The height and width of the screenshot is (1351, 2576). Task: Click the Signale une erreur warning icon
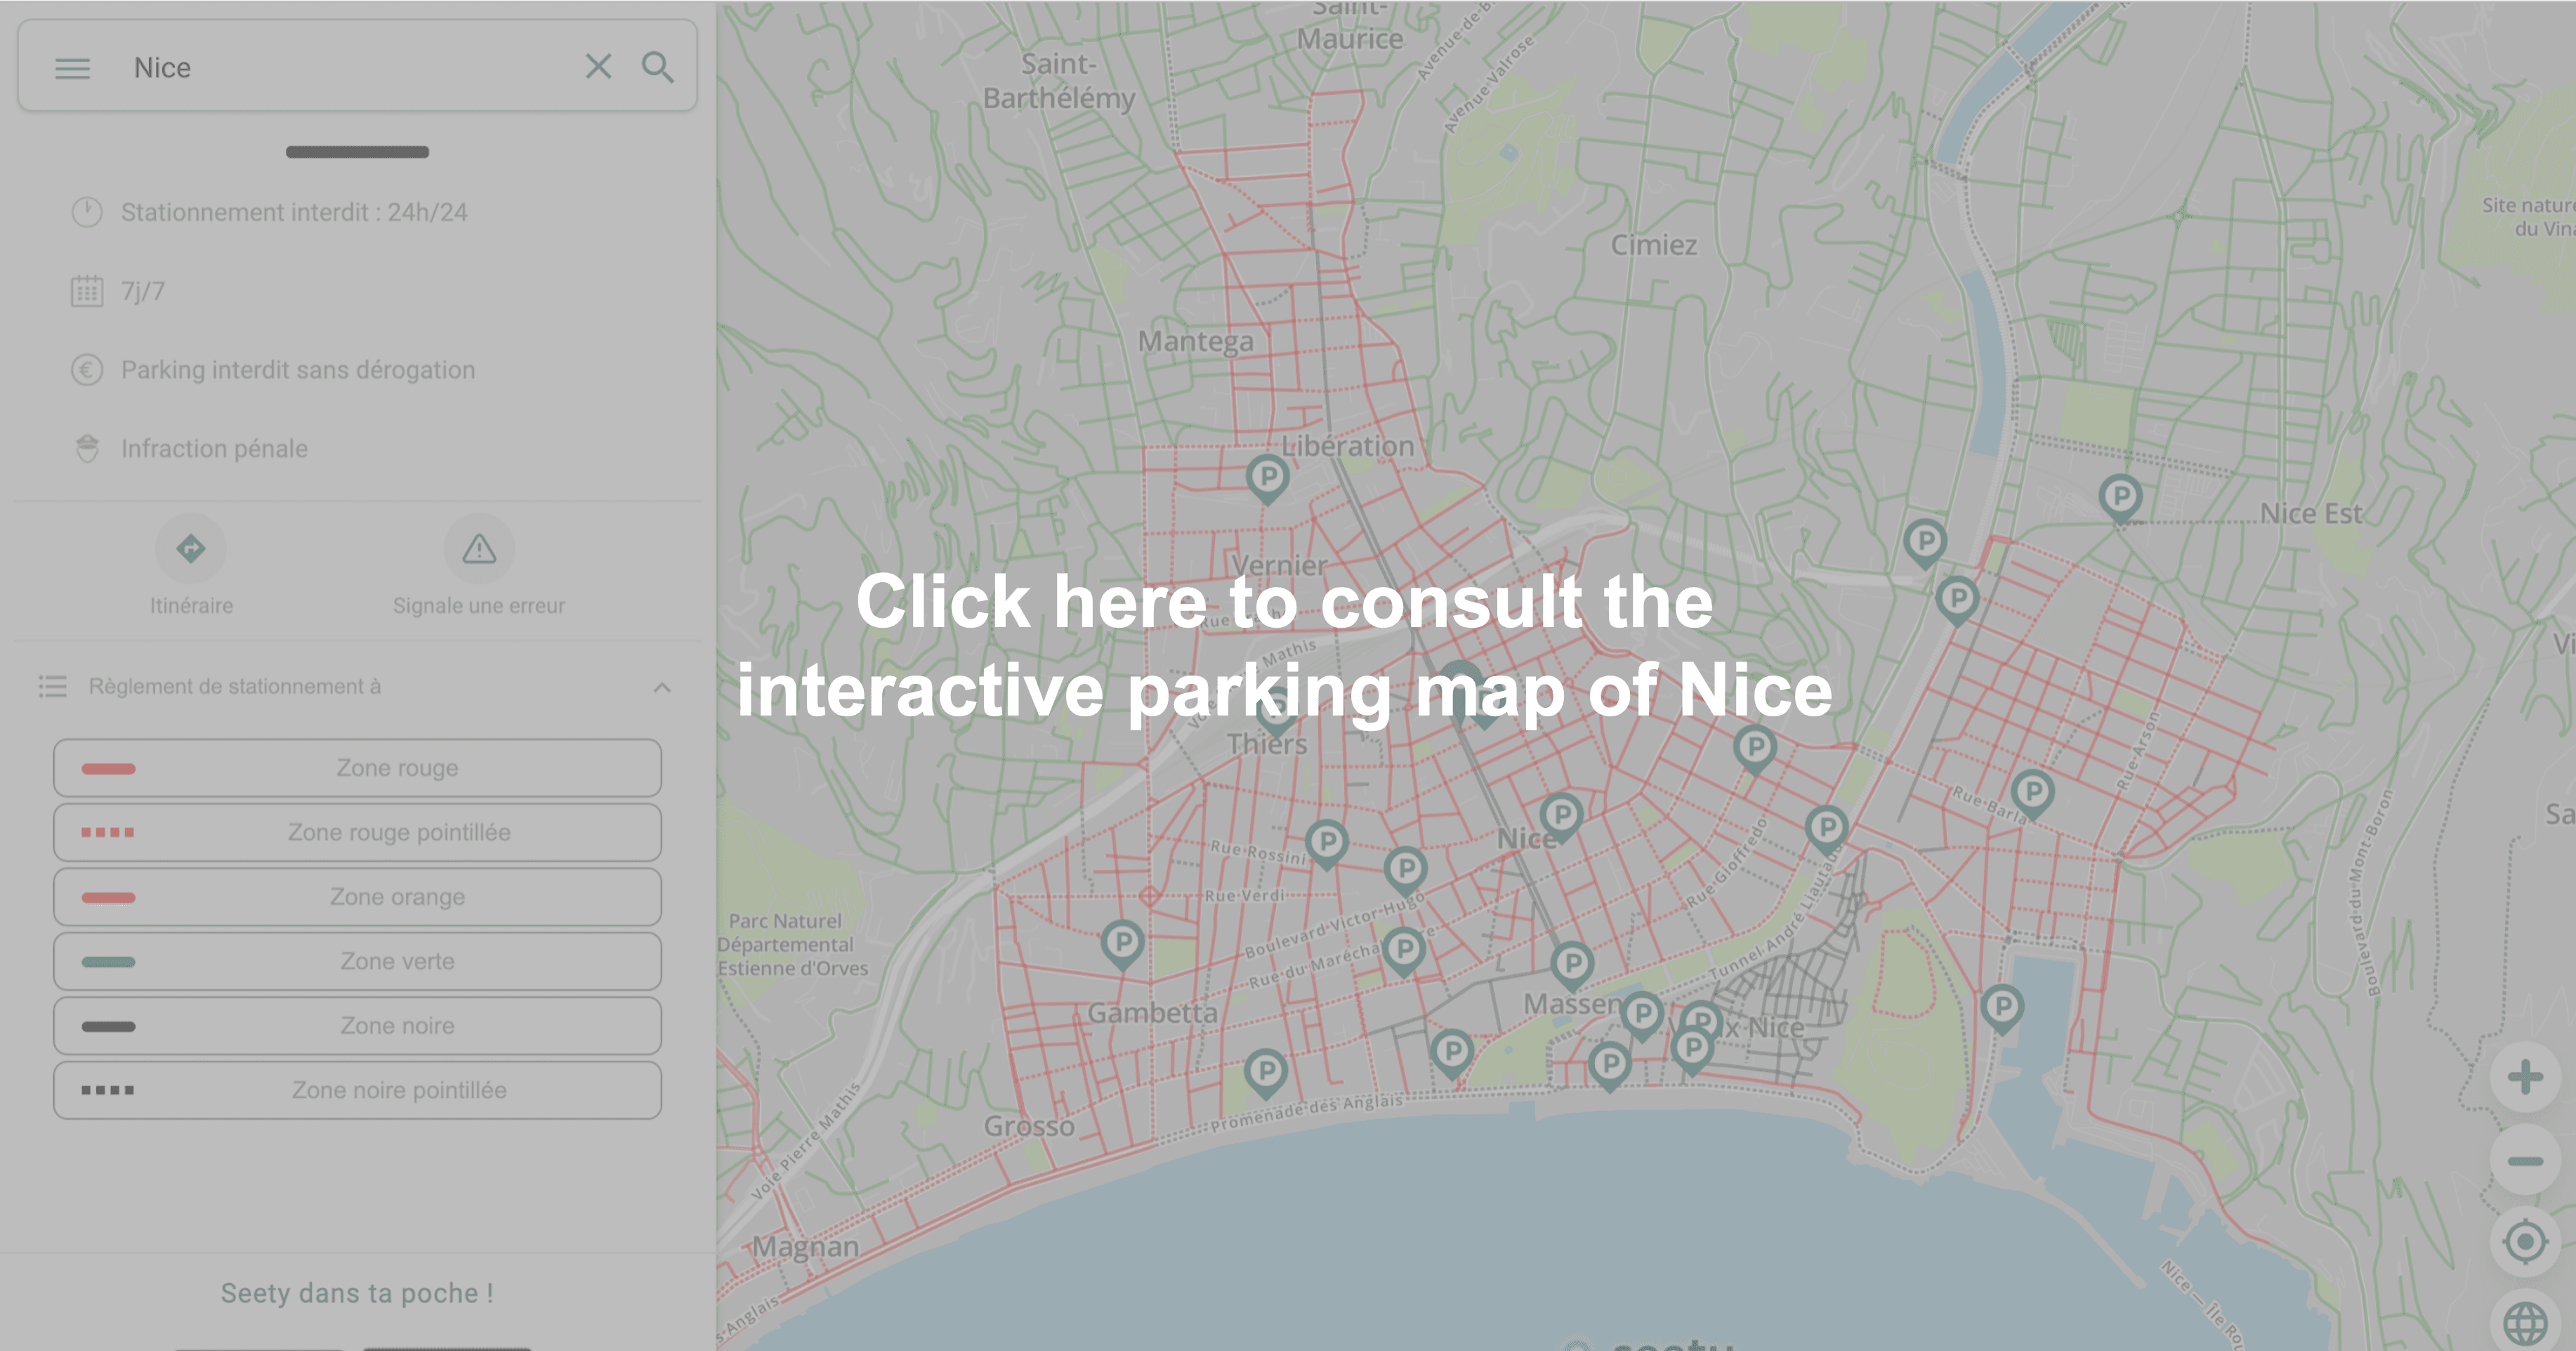[x=479, y=548]
